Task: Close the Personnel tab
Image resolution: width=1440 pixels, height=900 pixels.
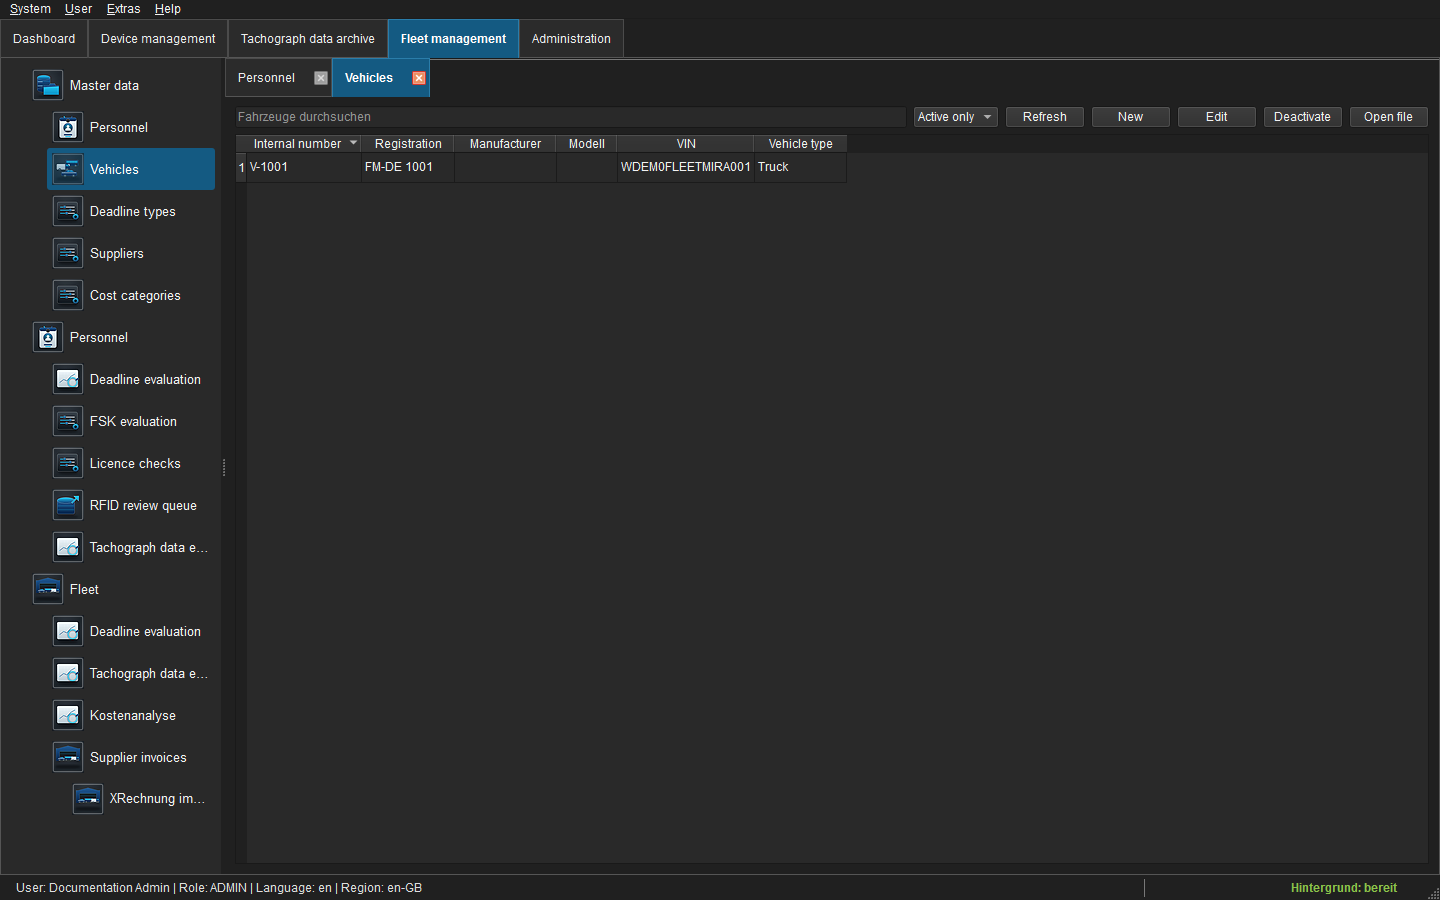Action: (321, 78)
